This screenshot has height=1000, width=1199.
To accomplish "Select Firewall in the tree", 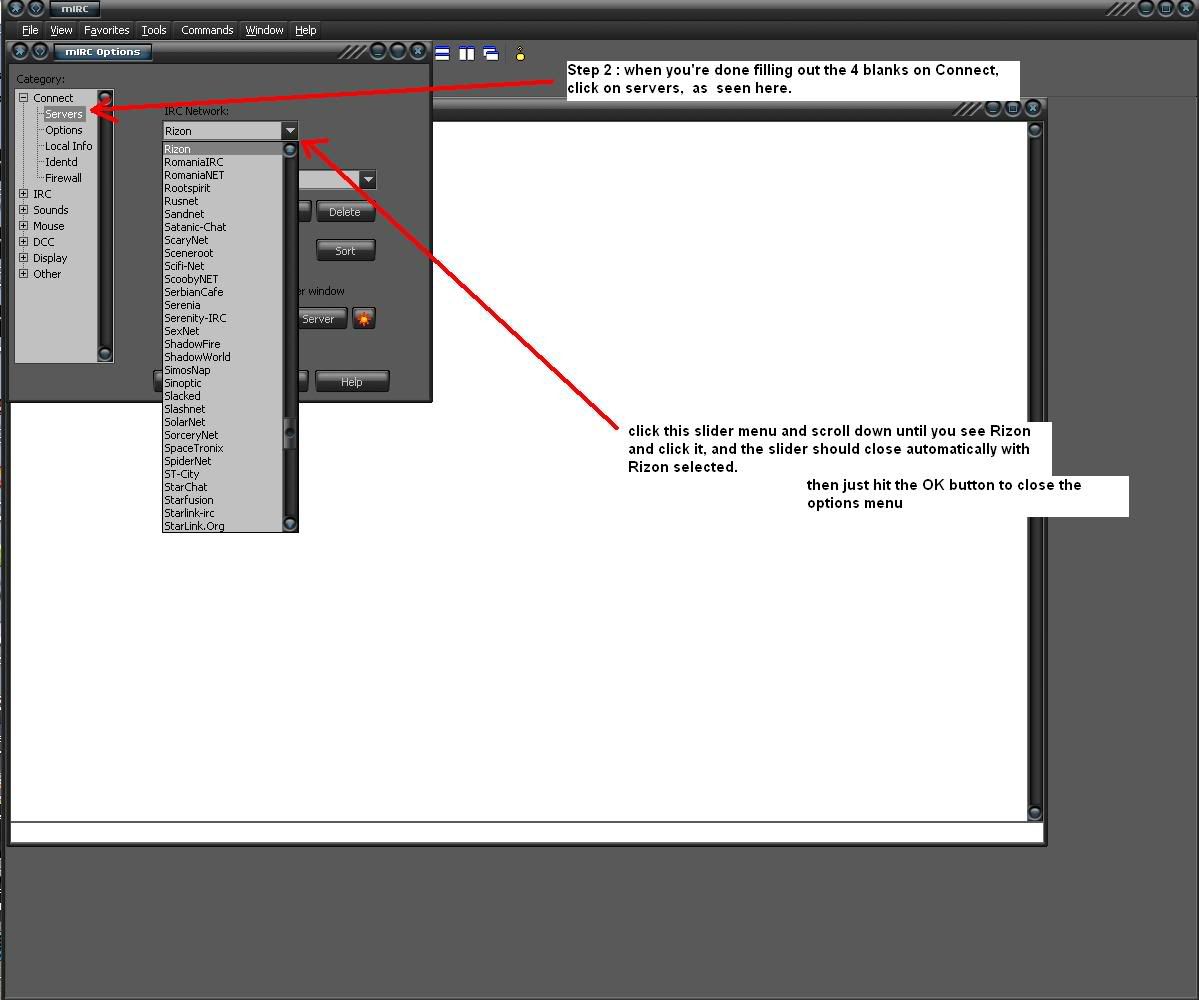I will pos(63,178).
